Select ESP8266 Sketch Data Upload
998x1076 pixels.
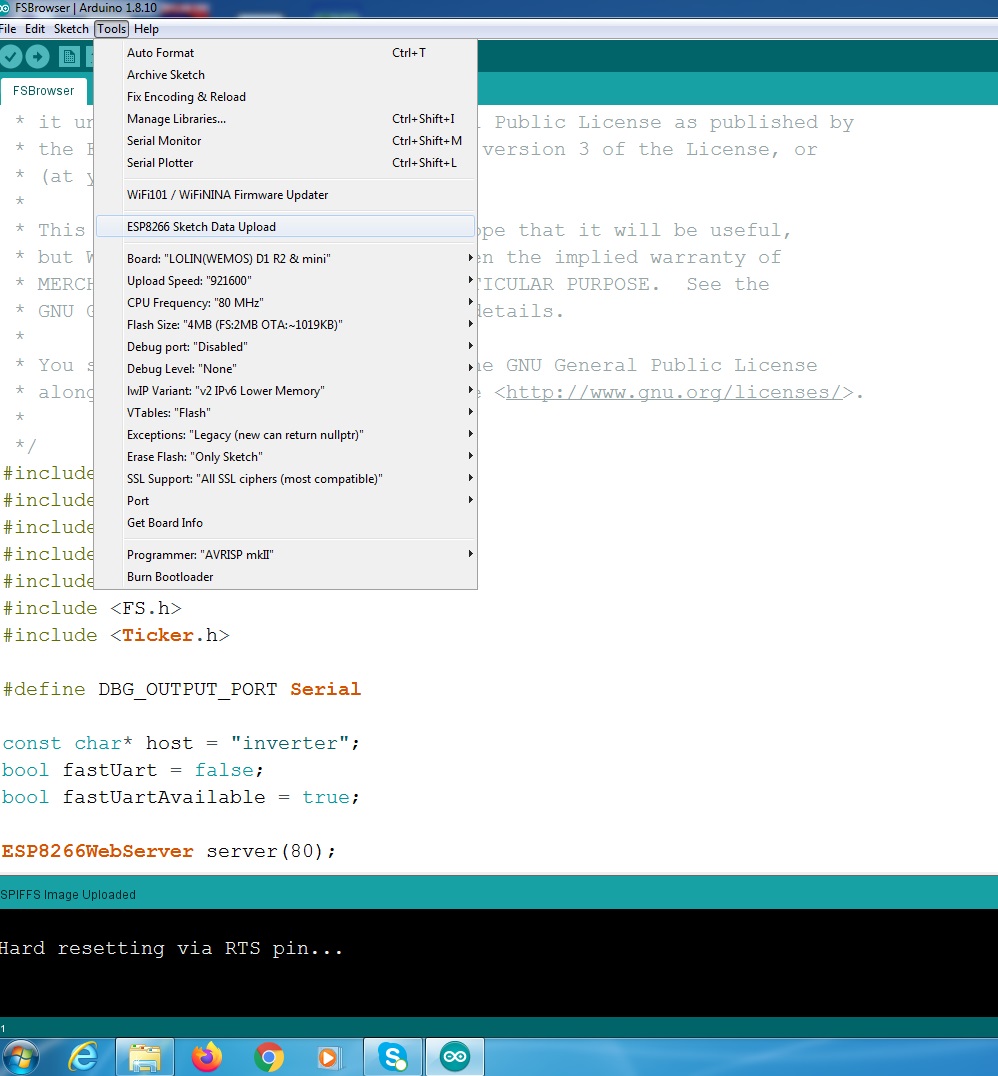pos(201,227)
